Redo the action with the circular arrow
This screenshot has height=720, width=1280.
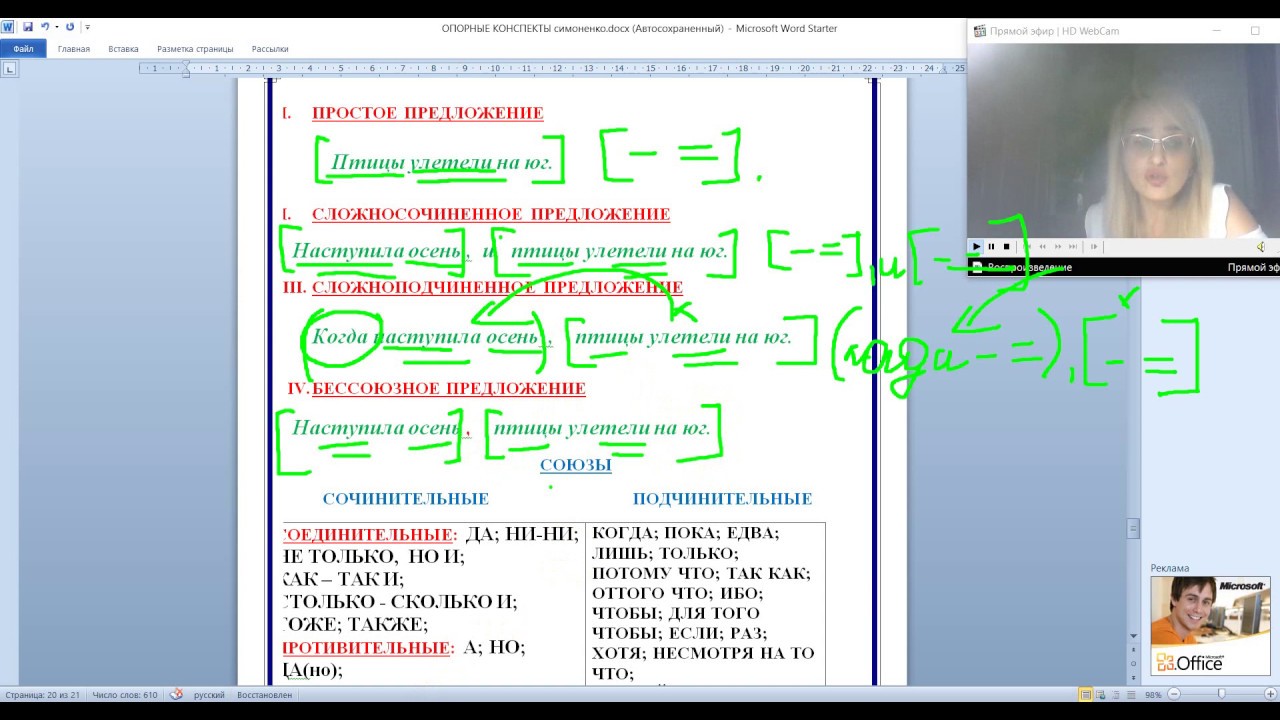(70, 27)
